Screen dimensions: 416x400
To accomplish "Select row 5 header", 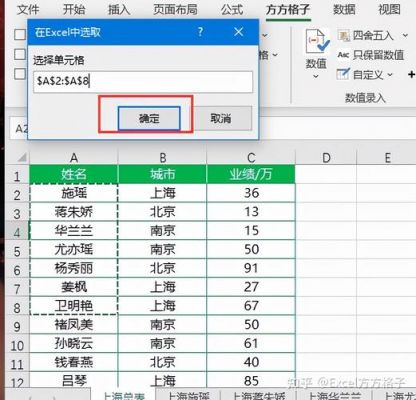I will pyautogui.click(x=17, y=251).
